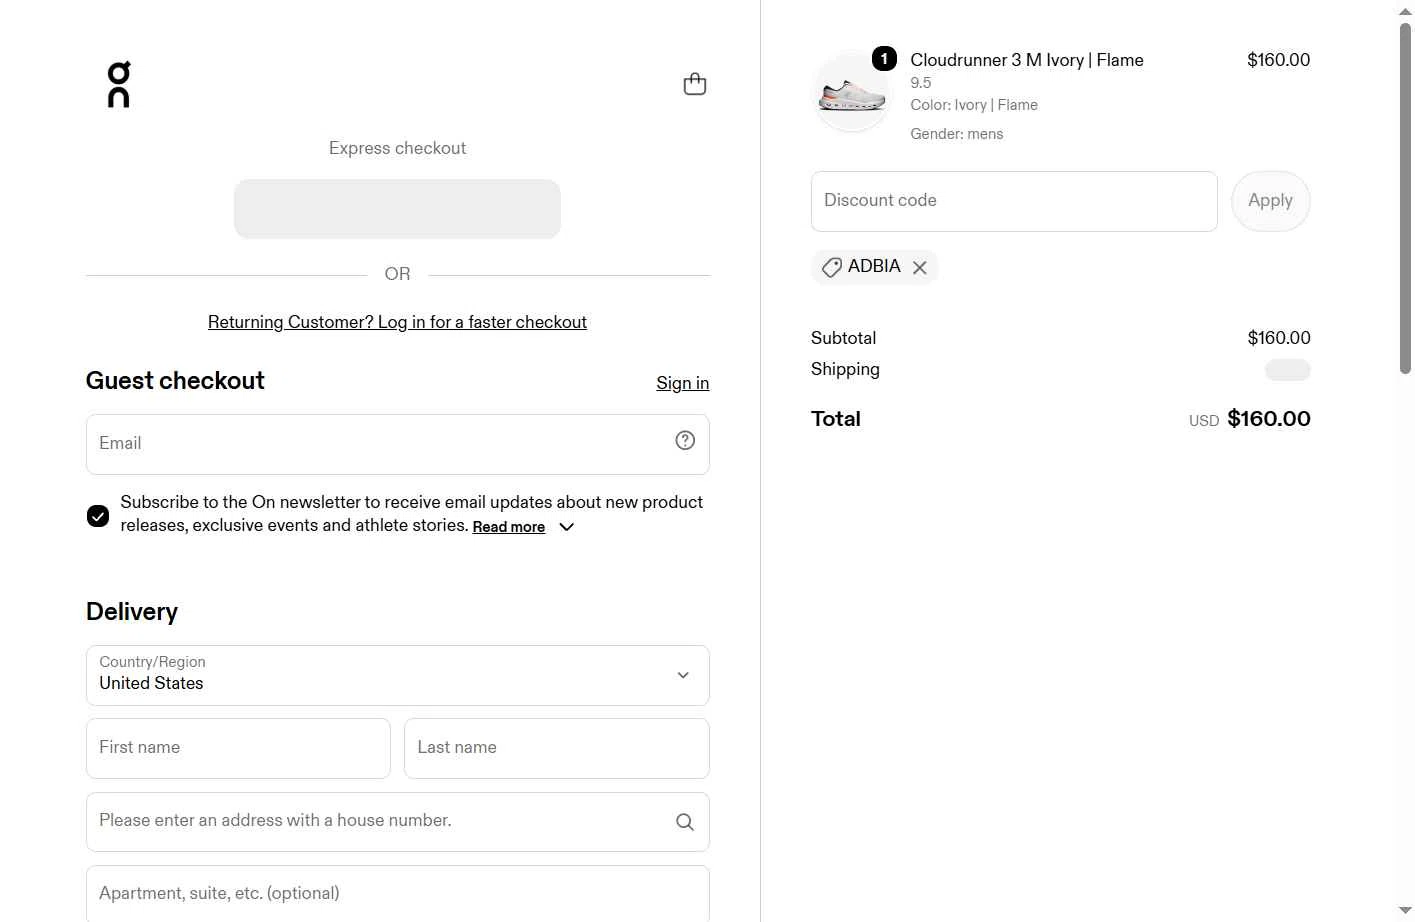1415x922 pixels.
Task: Click Returning Customer log in link
Action: tap(397, 322)
